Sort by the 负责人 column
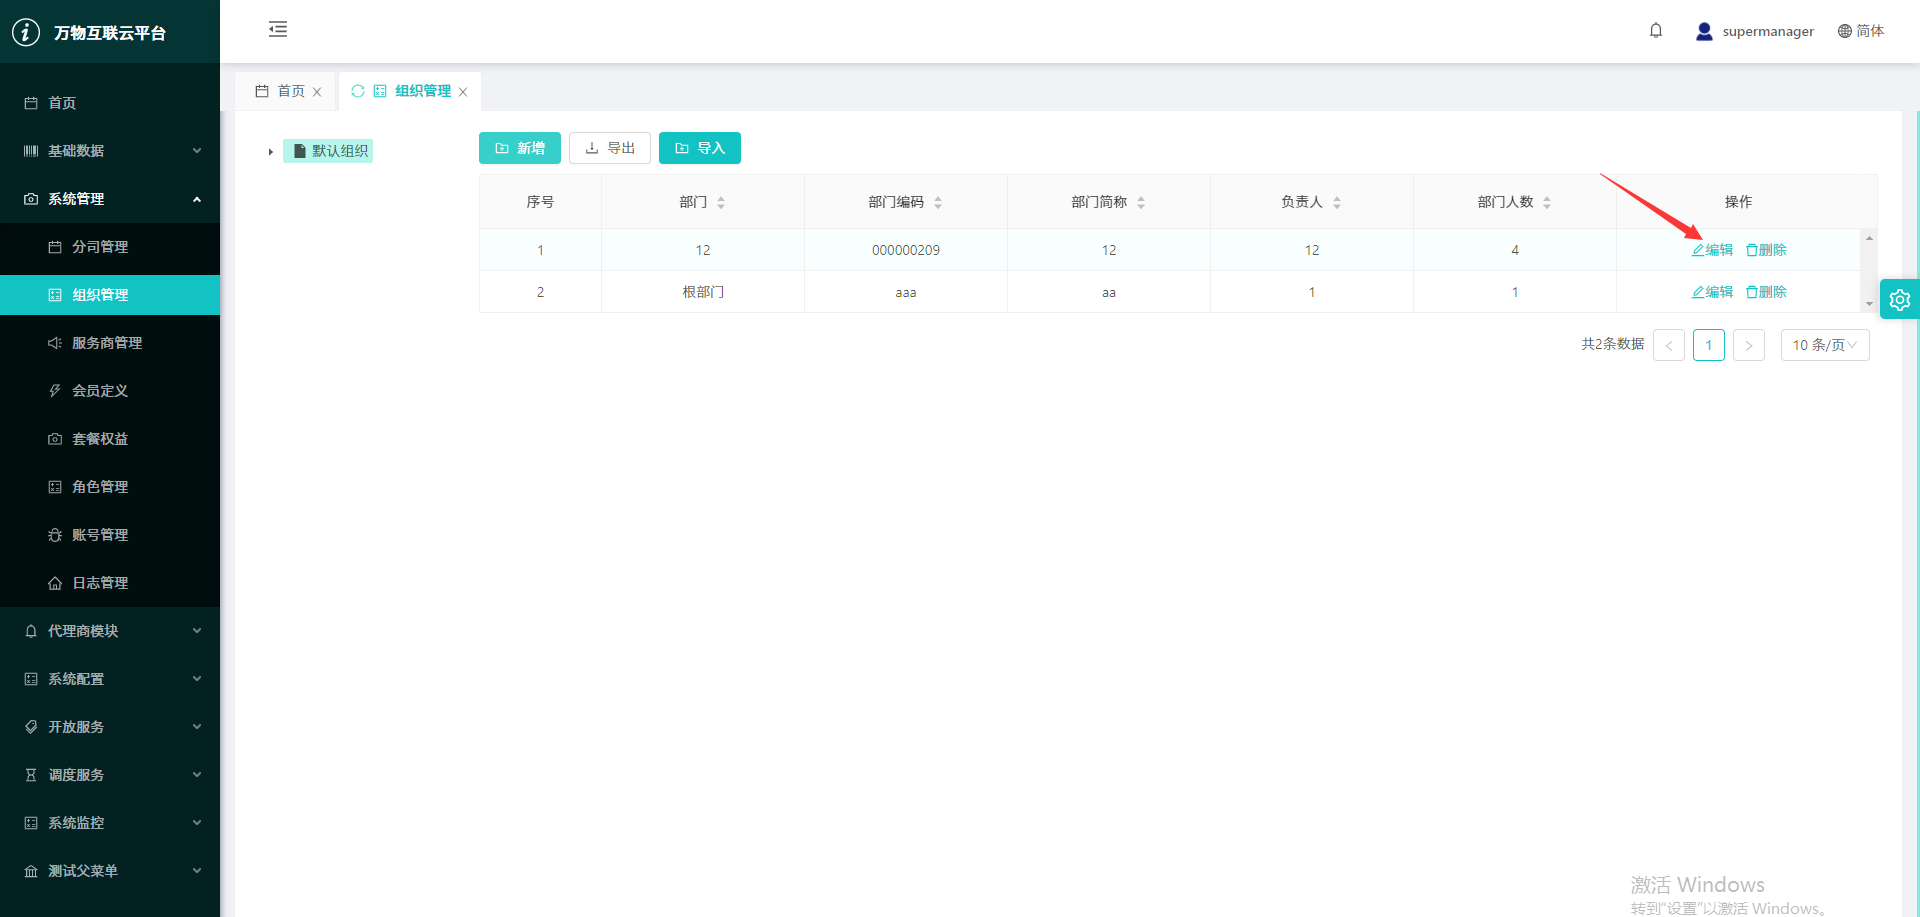The image size is (1920, 917). (x=1337, y=202)
